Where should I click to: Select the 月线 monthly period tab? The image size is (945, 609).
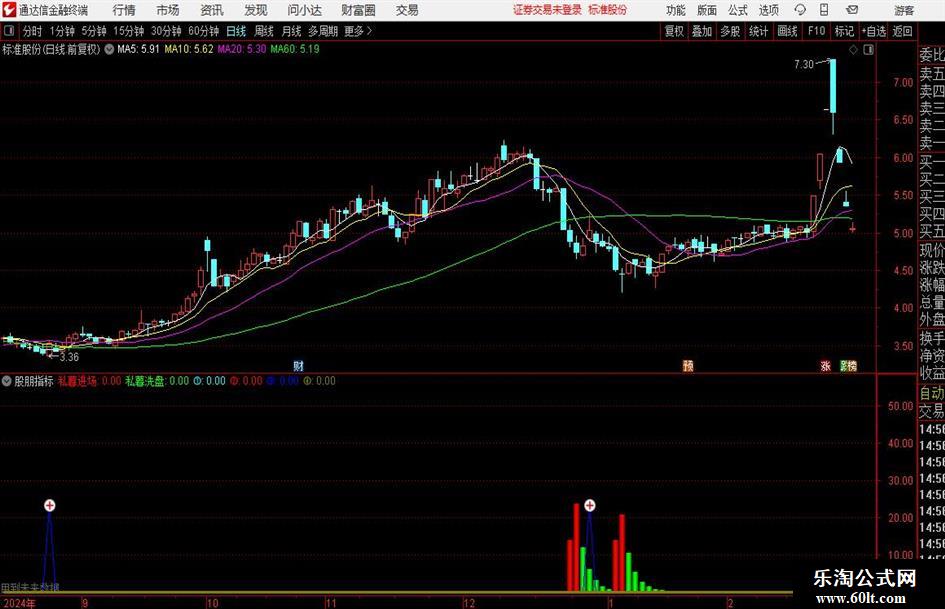[291, 31]
